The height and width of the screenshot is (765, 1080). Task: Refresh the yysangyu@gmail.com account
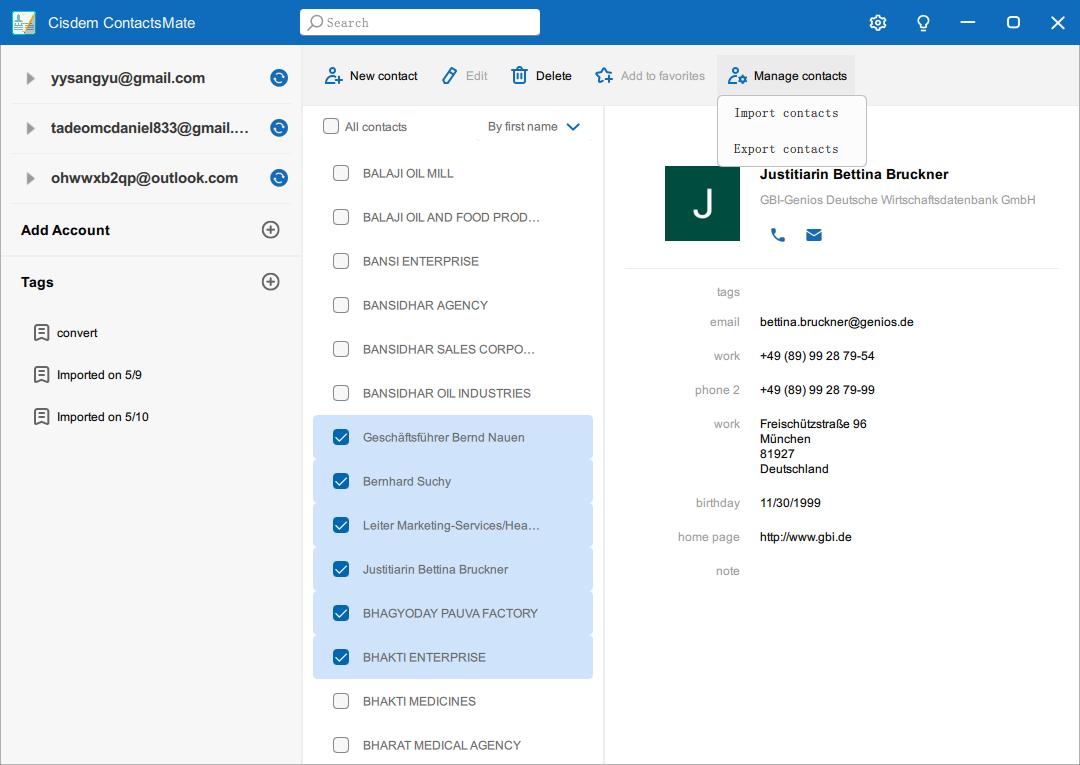coord(278,78)
